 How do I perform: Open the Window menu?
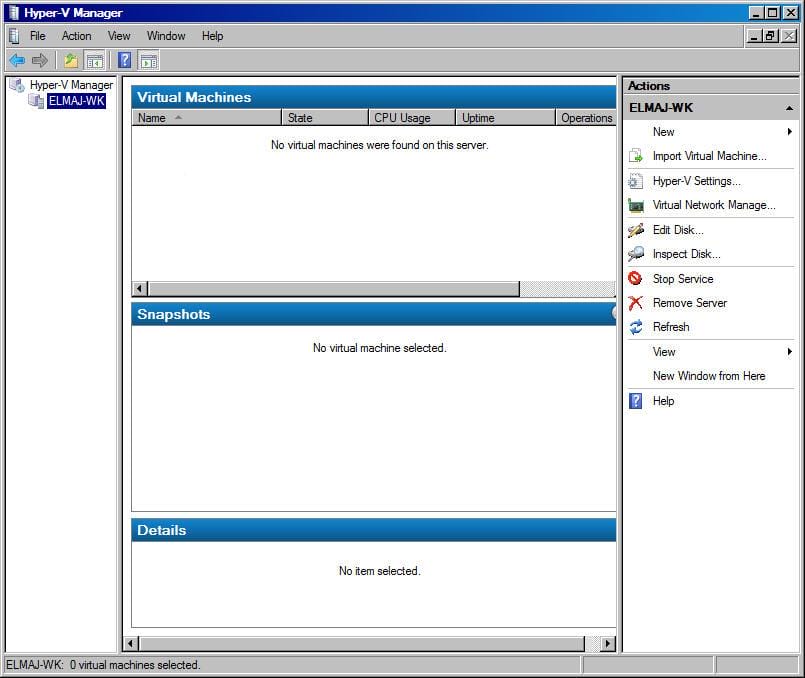166,36
